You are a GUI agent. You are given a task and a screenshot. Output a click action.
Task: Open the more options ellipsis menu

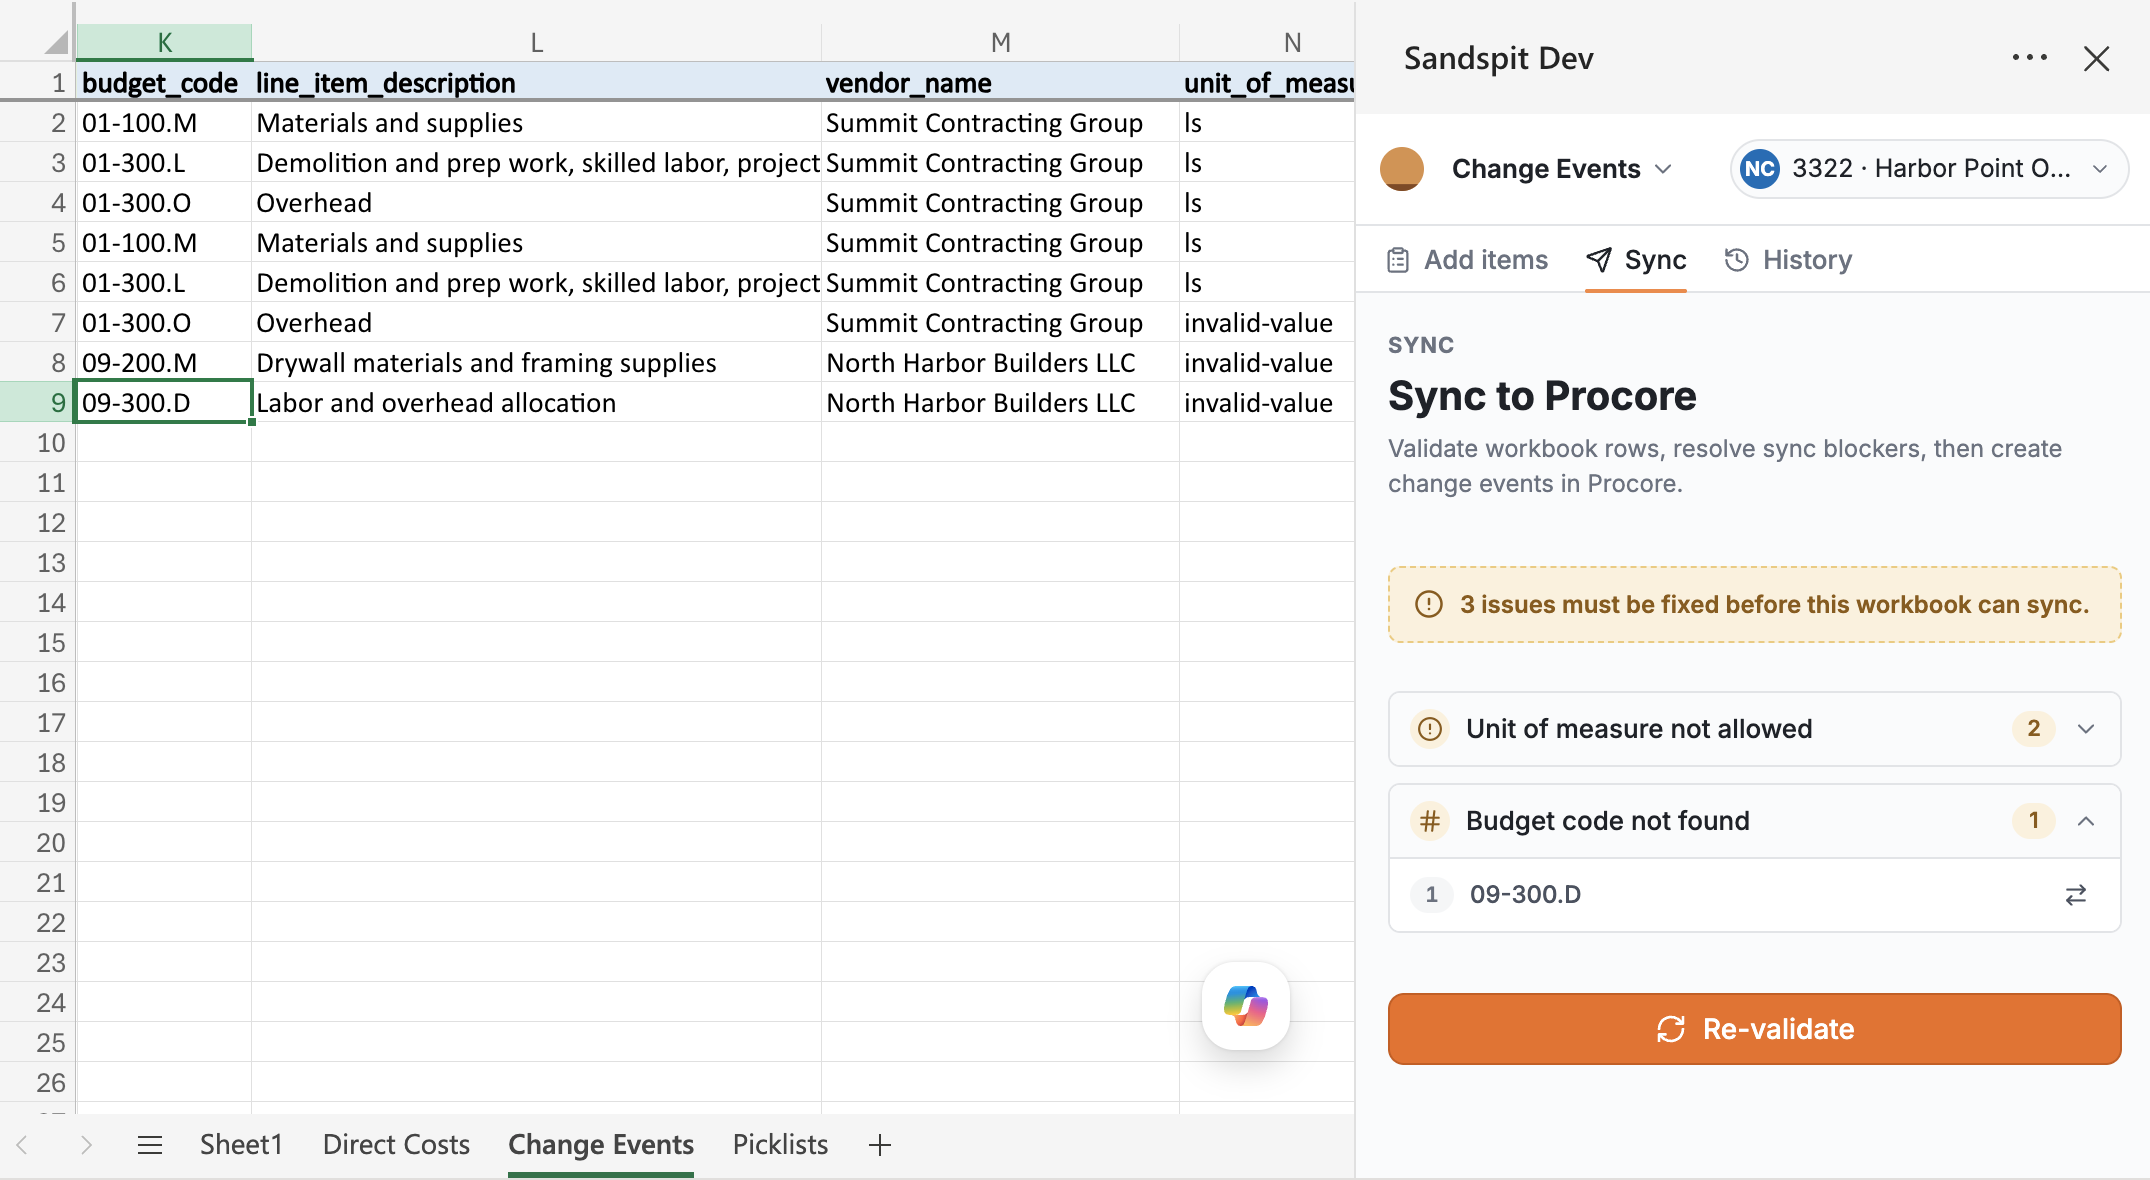[2029, 58]
